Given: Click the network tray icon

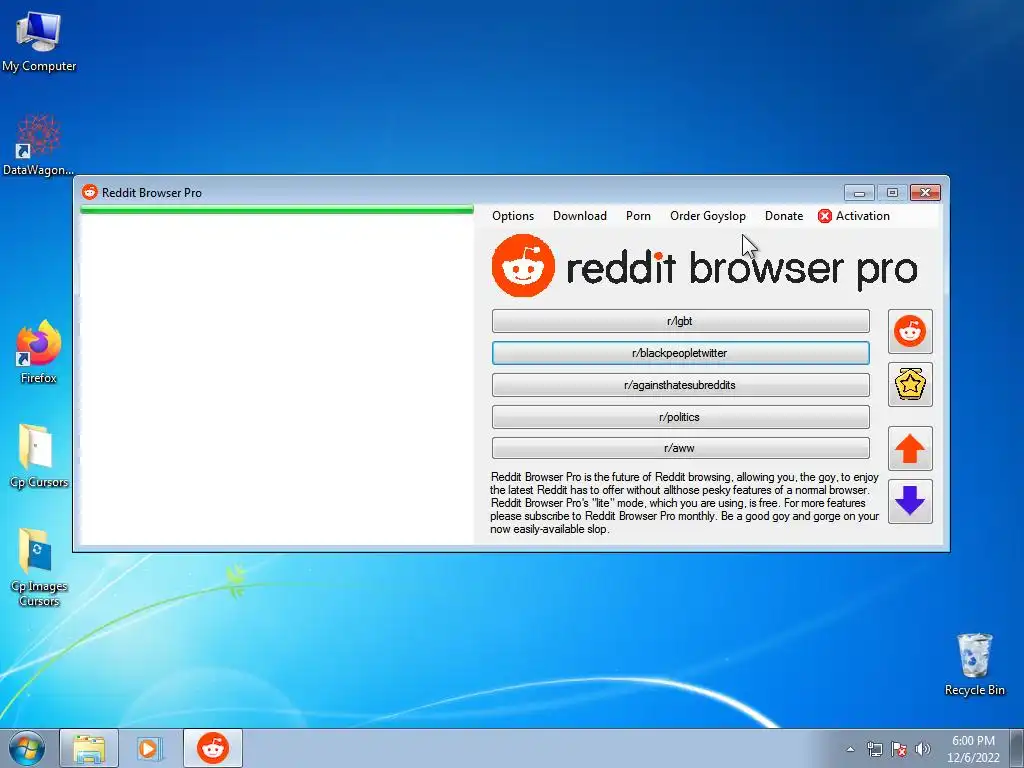Looking at the screenshot, I should pos(874,749).
